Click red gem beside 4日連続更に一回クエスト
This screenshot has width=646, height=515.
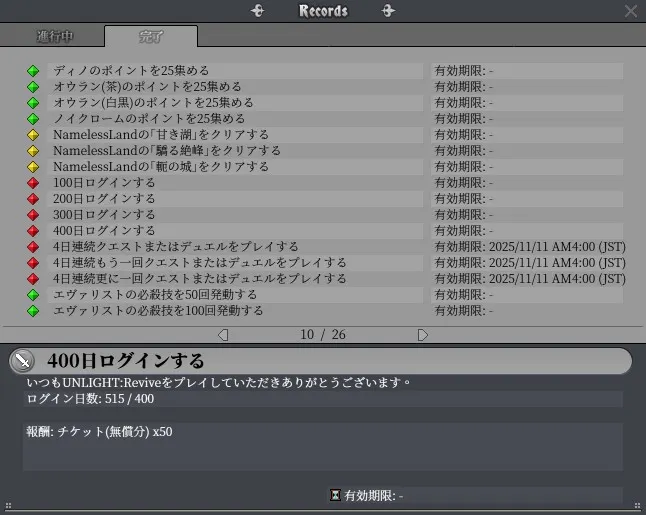33,279
